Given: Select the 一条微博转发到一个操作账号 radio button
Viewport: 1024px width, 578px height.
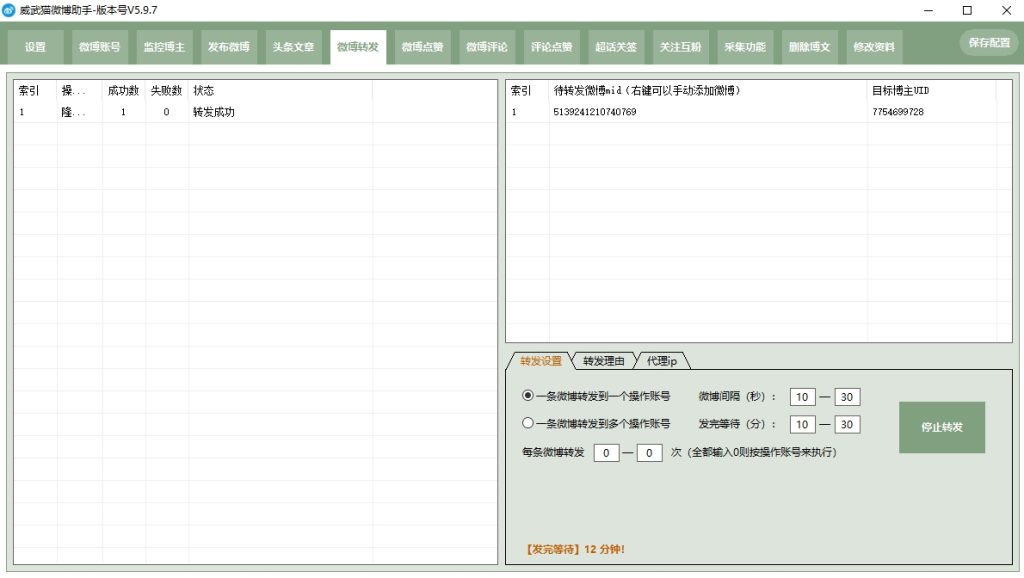Looking at the screenshot, I should (528, 396).
